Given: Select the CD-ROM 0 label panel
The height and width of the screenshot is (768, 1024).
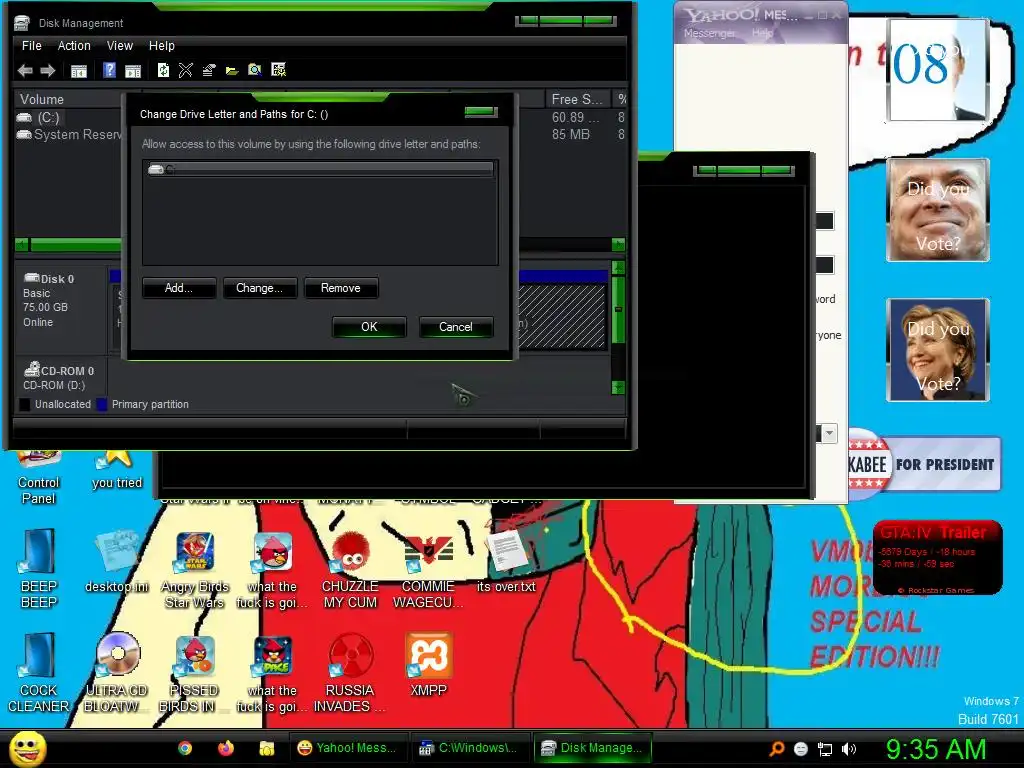Looking at the screenshot, I should [61, 376].
